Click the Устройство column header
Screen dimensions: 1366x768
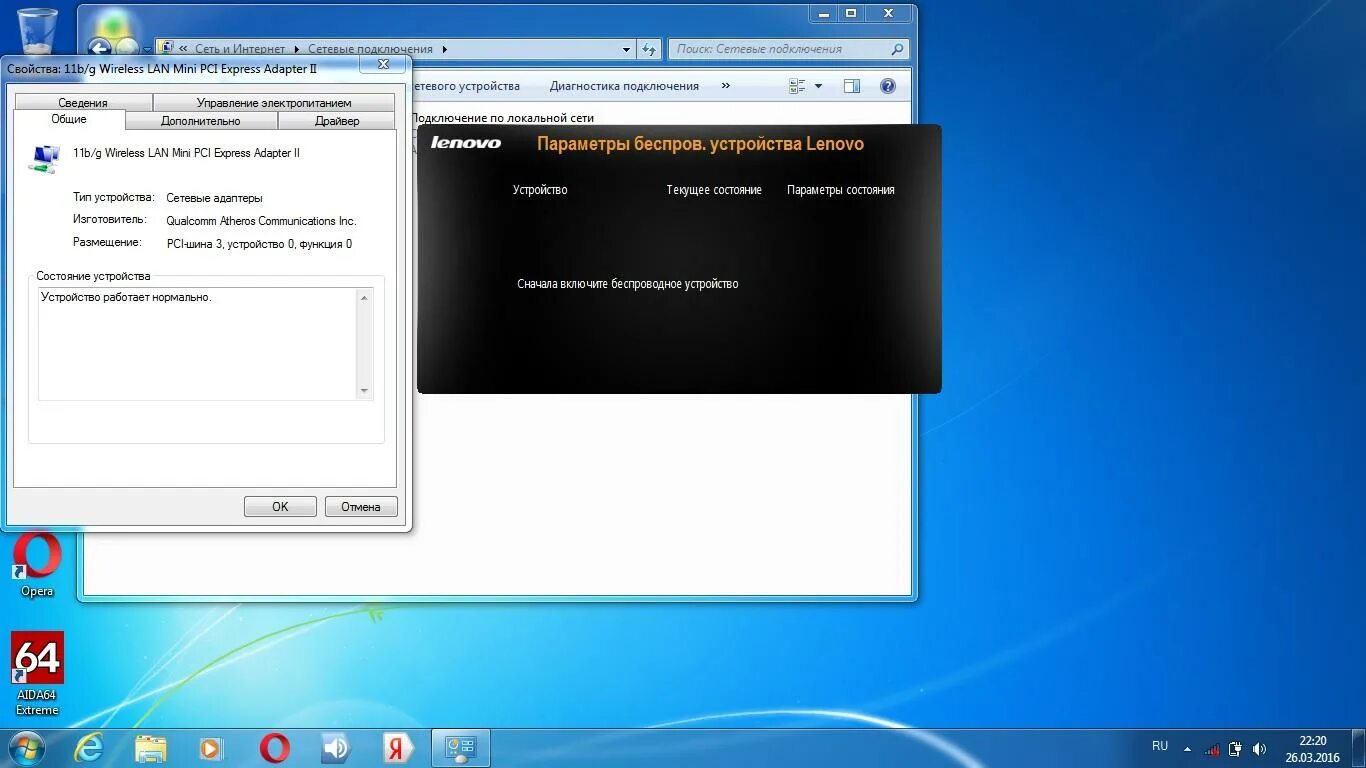point(540,190)
